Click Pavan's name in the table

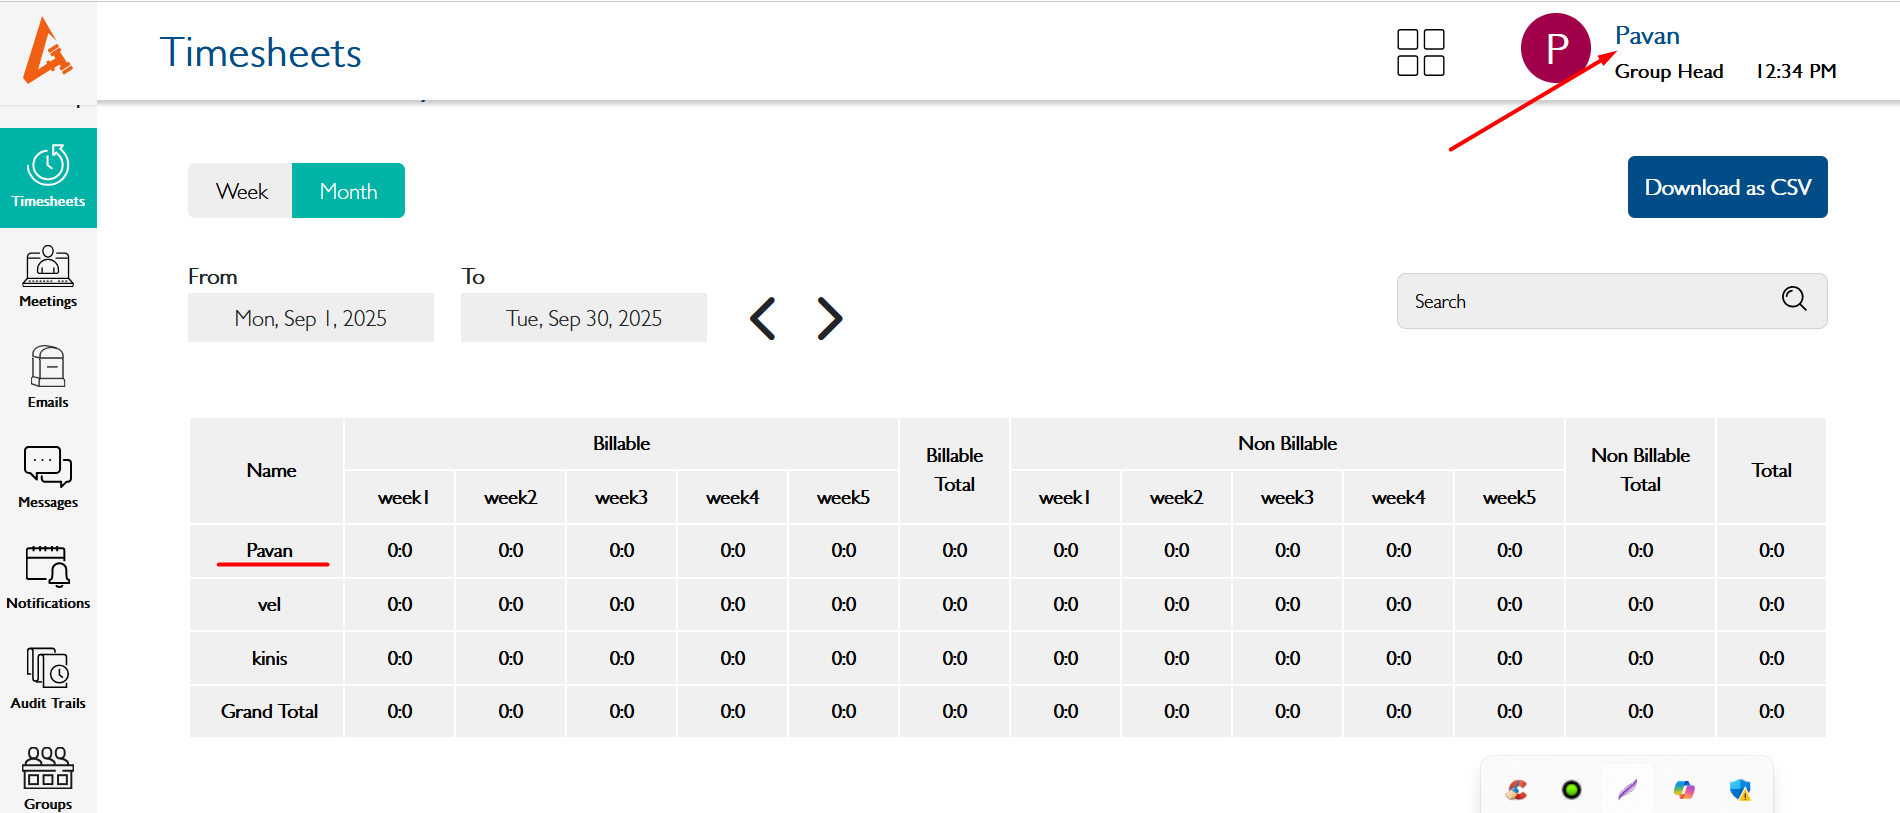pos(269,551)
